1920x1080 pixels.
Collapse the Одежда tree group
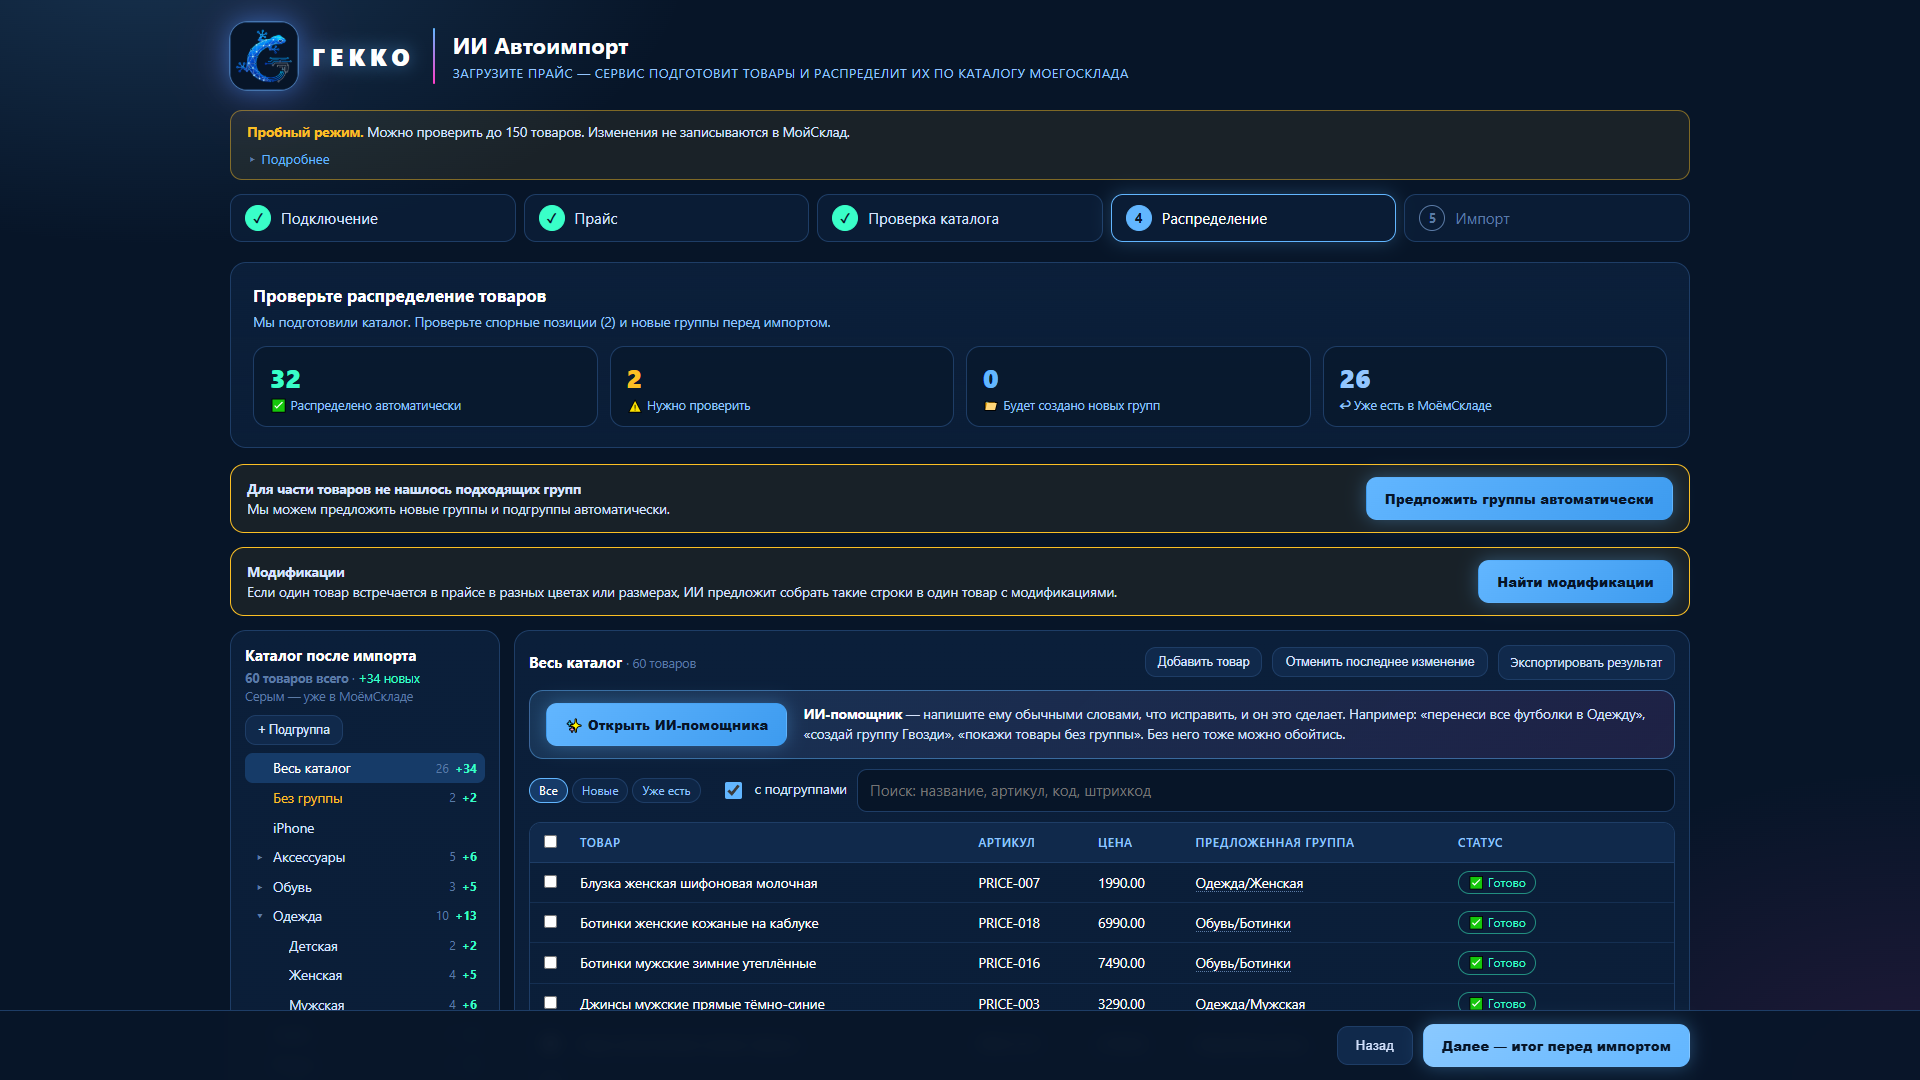[x=259, y=916]
